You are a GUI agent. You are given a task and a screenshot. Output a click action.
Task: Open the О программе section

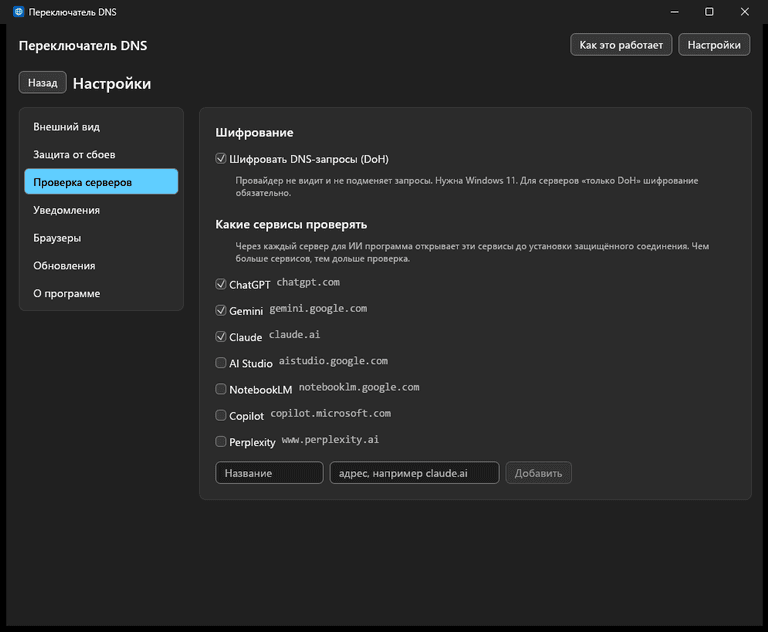click(101, 293)
